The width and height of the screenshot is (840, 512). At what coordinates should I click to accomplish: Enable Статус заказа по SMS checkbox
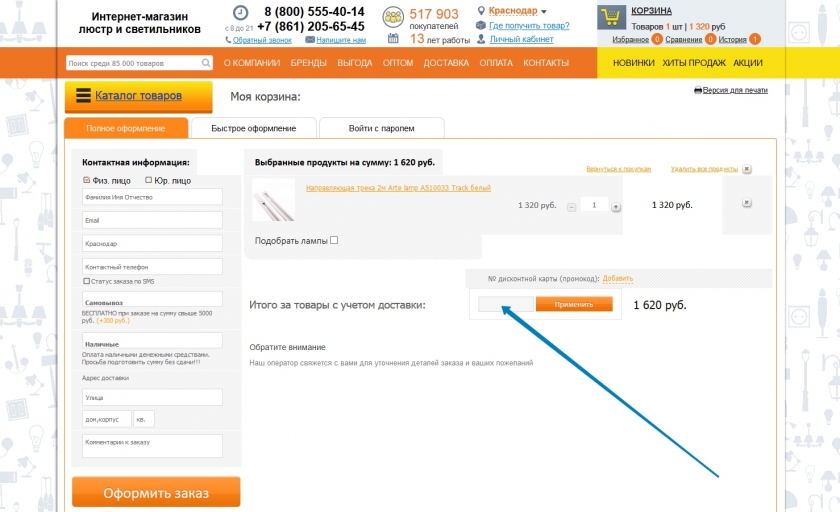tap(86, 281)
